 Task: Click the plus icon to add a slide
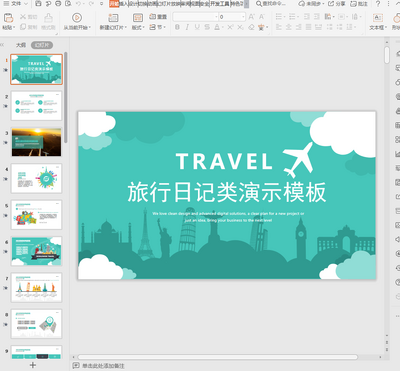[33, 365]
